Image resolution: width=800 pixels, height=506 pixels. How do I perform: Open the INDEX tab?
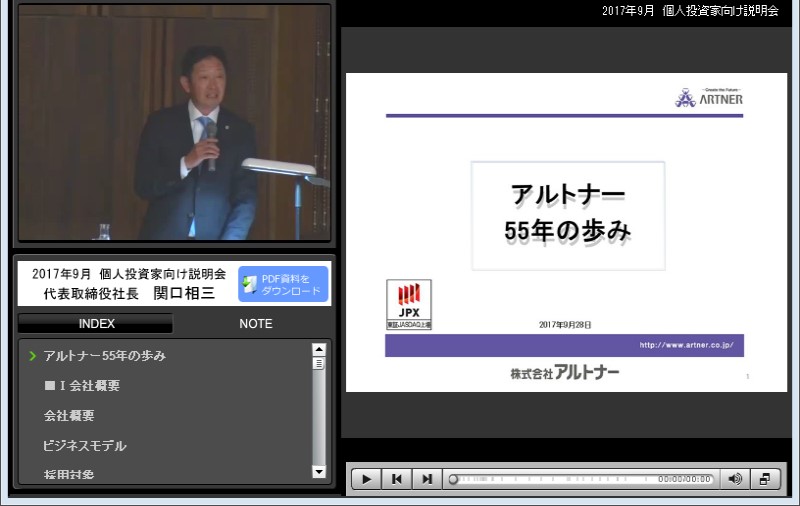96,323
